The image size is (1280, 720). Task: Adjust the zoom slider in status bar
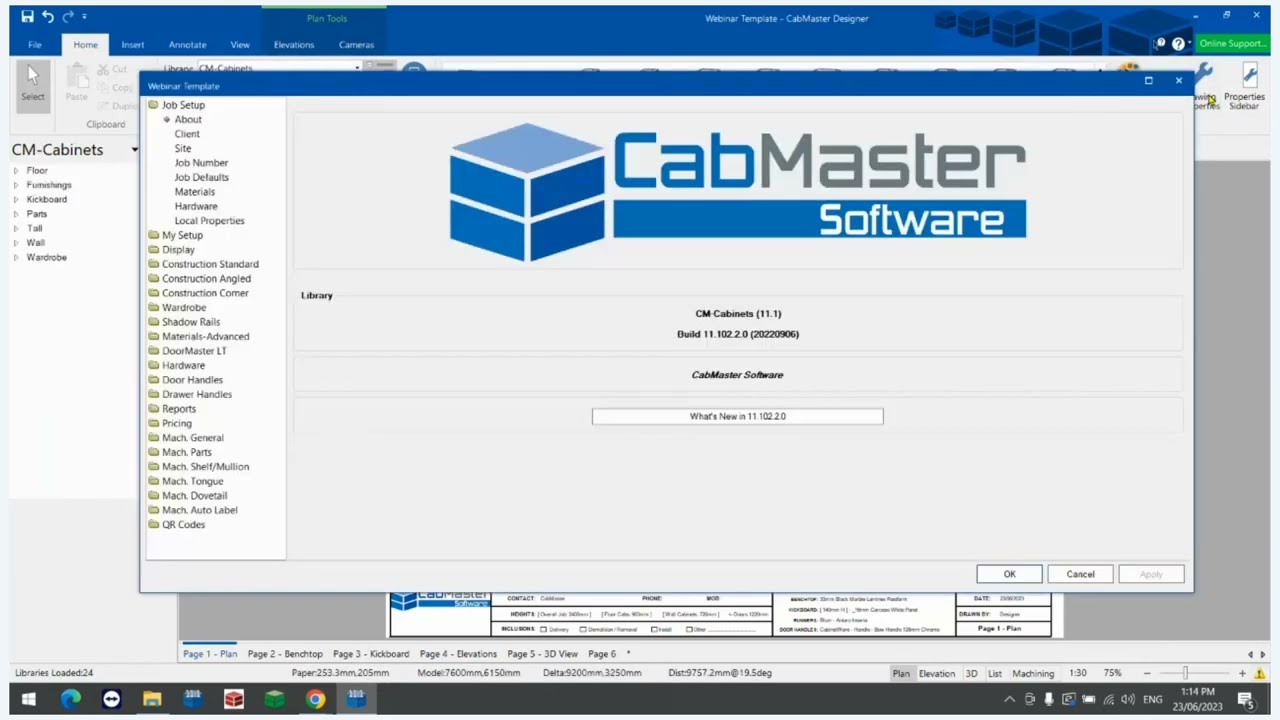(x=1185, y=673)
